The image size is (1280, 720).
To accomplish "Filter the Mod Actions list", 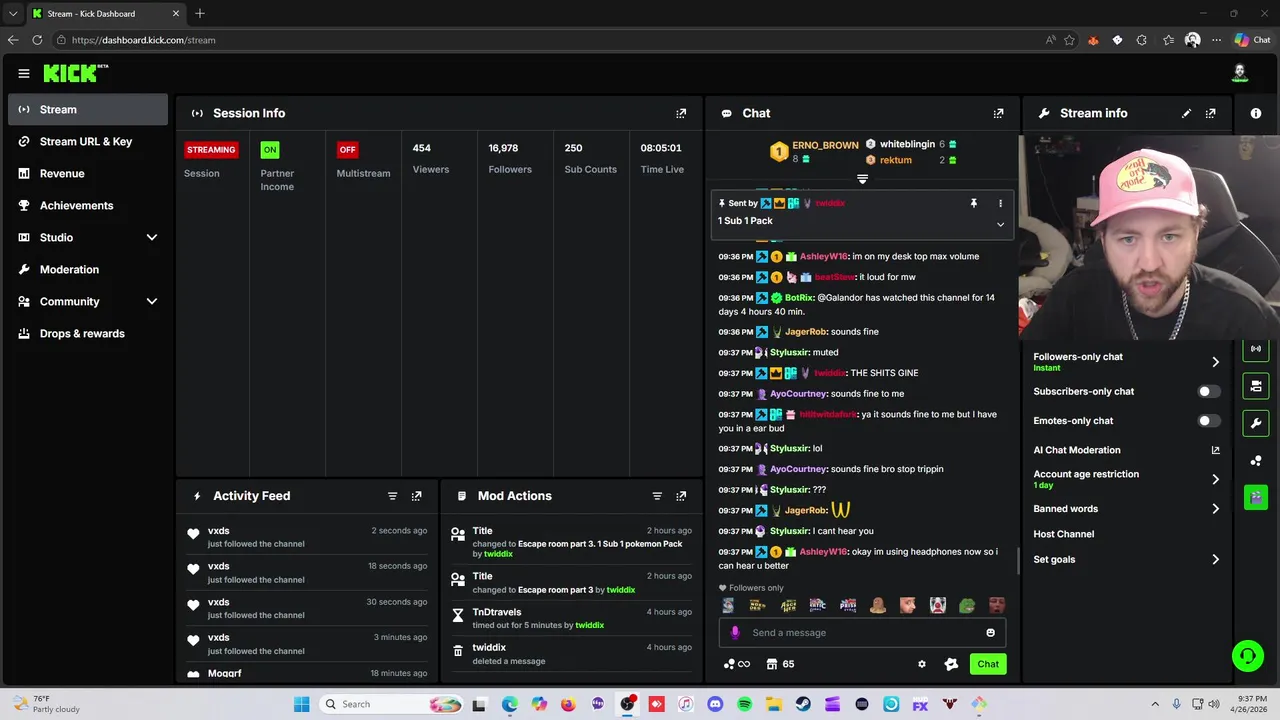I will [657, 496].
